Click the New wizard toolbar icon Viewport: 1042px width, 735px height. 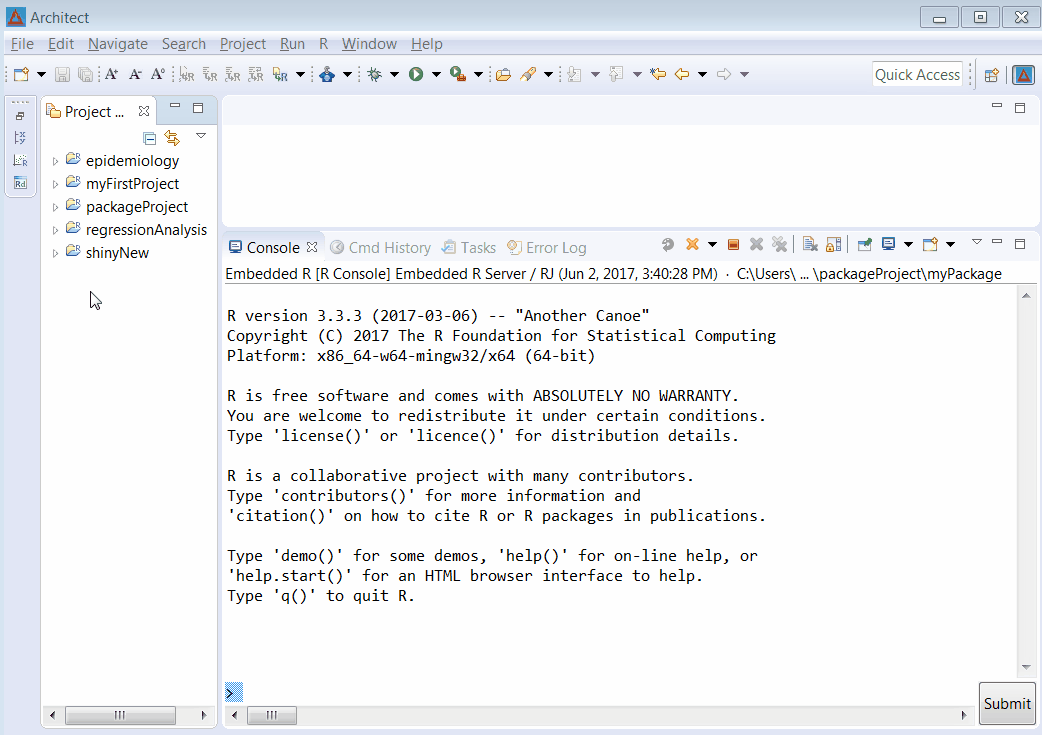tap(21, 74)
